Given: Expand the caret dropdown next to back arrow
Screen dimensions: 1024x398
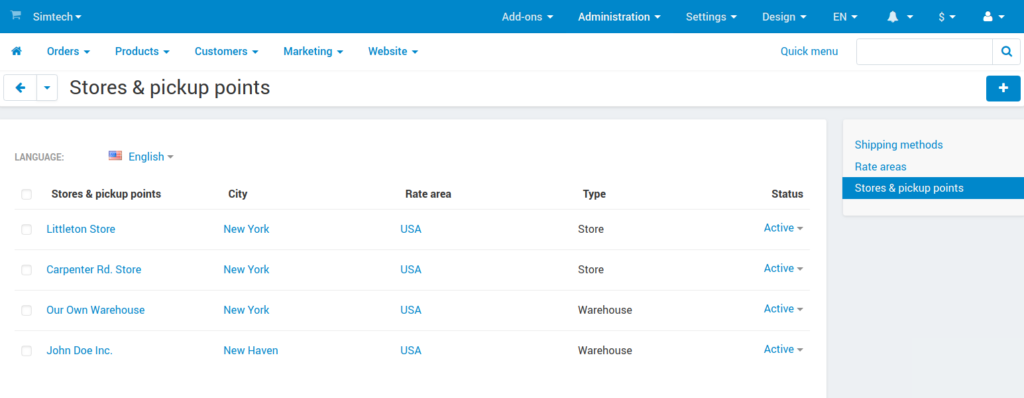Looking at the screenshot, I should click(47, 88).
